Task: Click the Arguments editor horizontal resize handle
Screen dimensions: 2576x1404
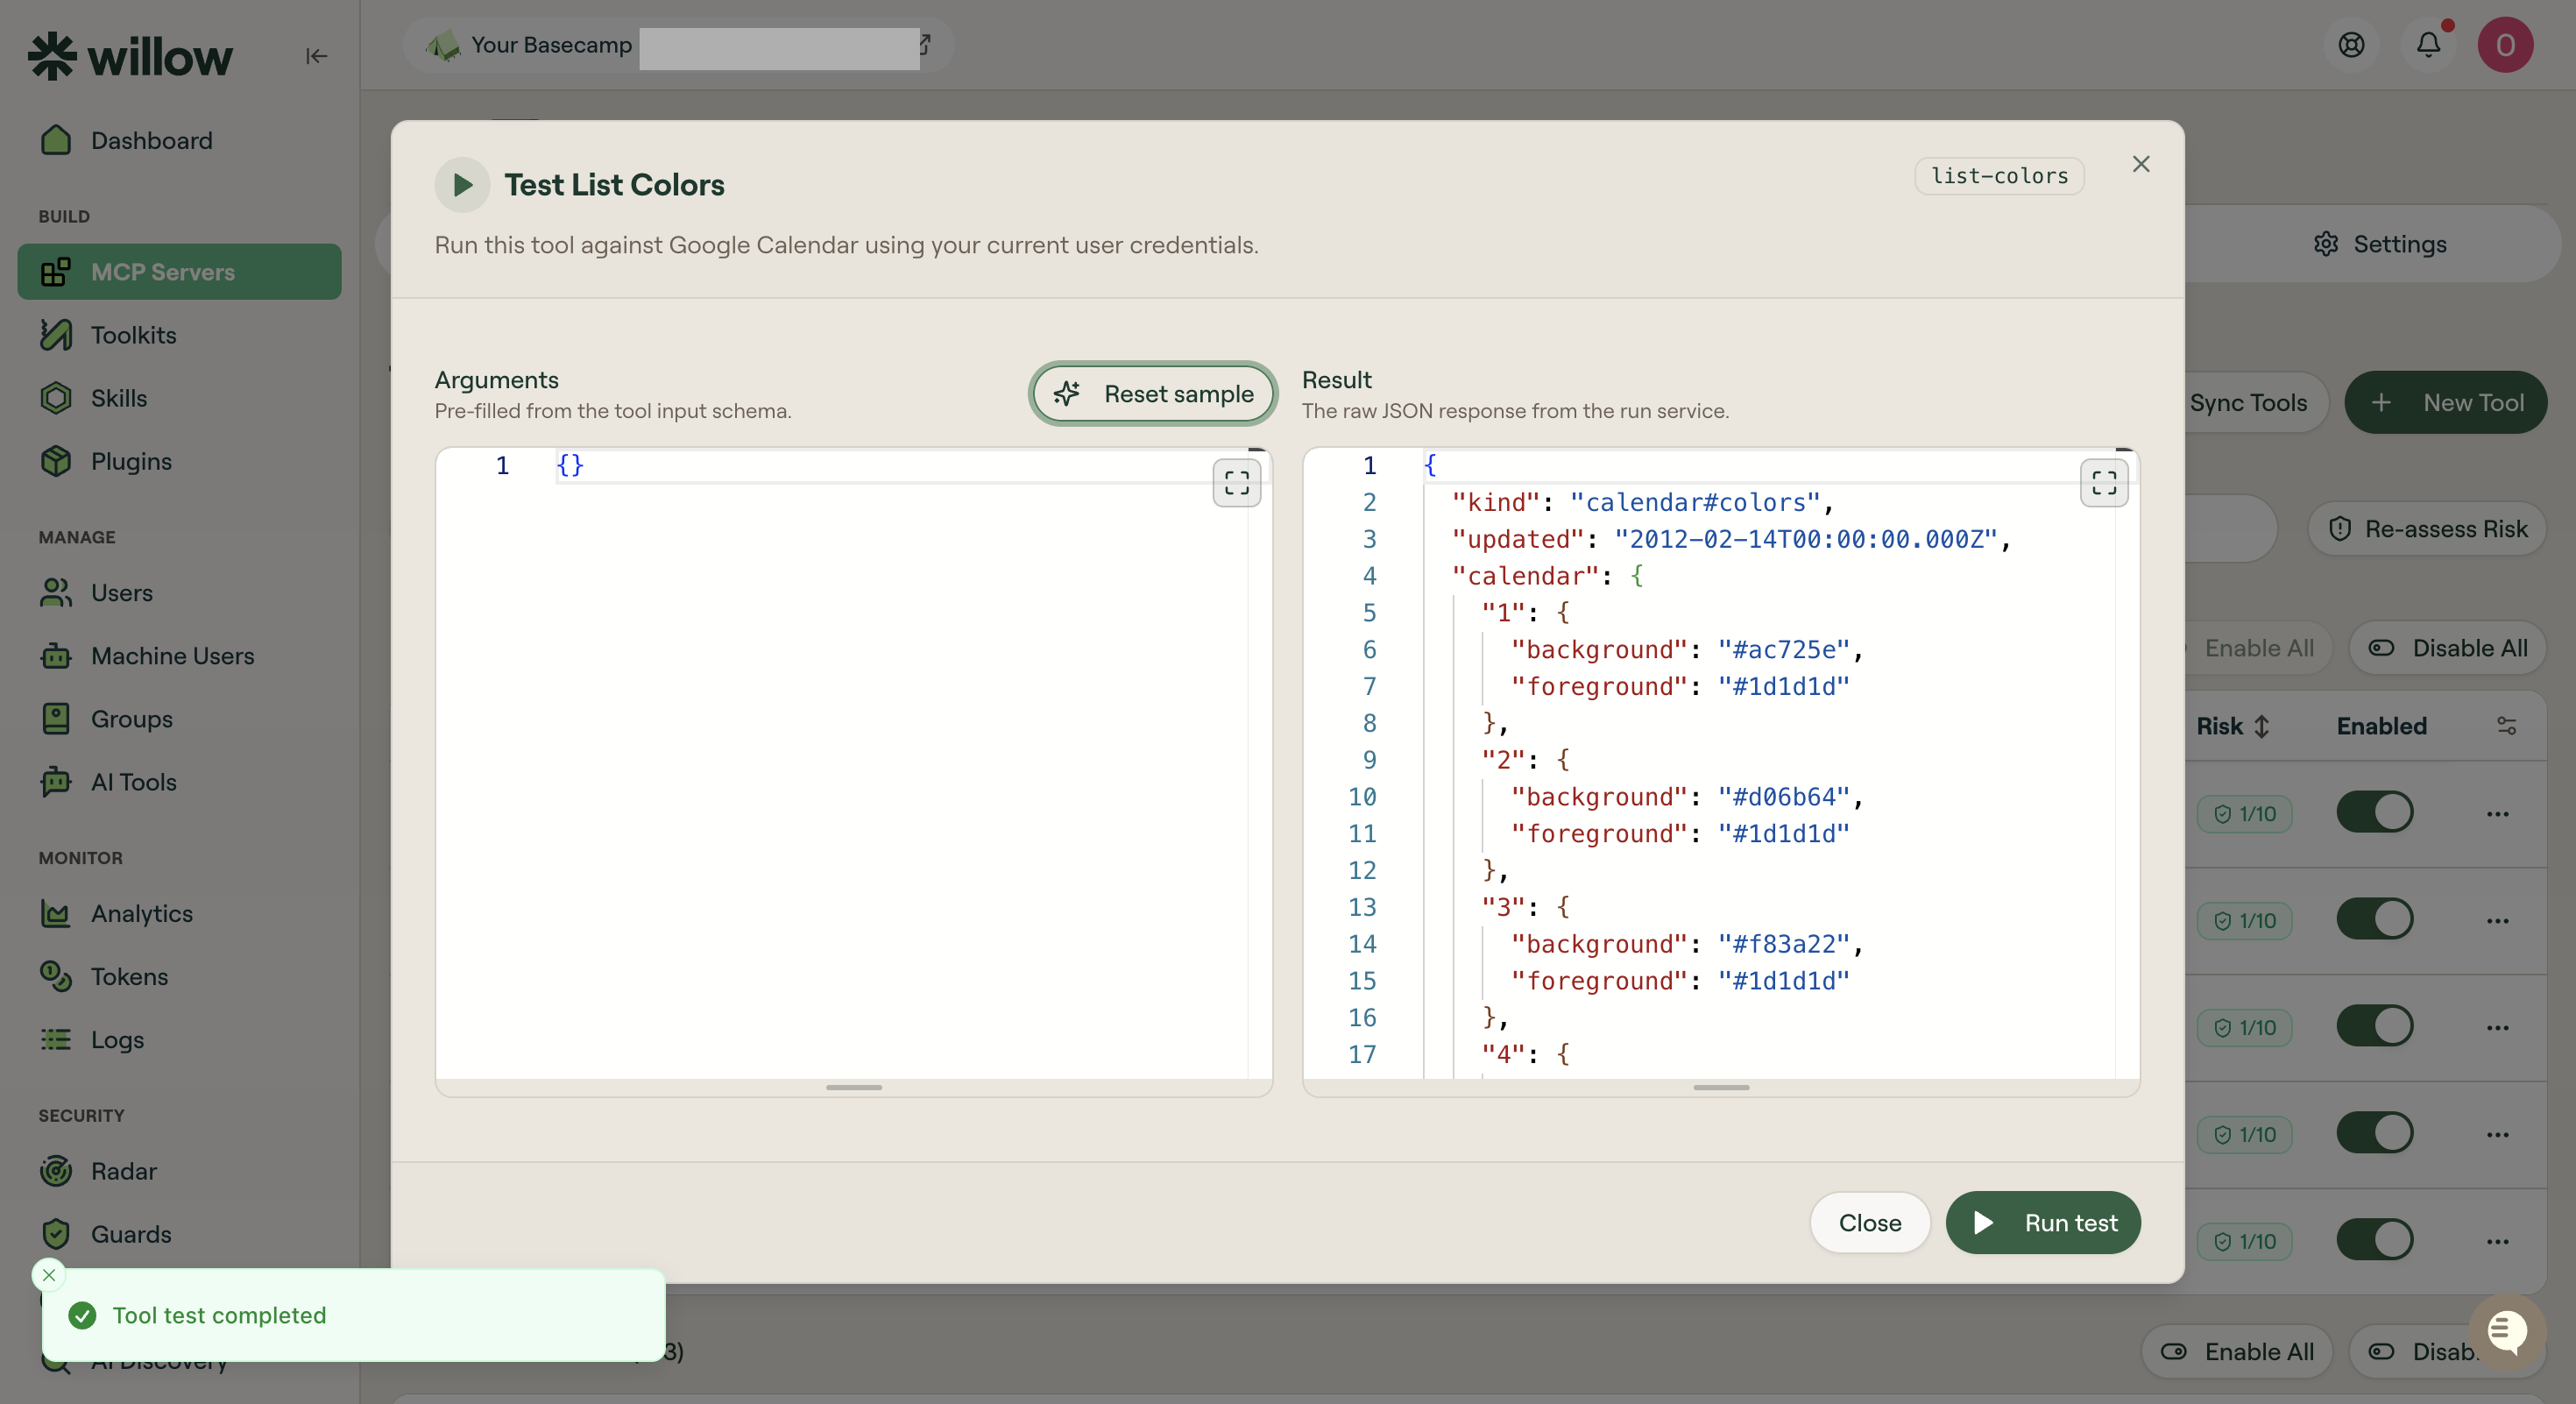Action: pos(854,1087)
